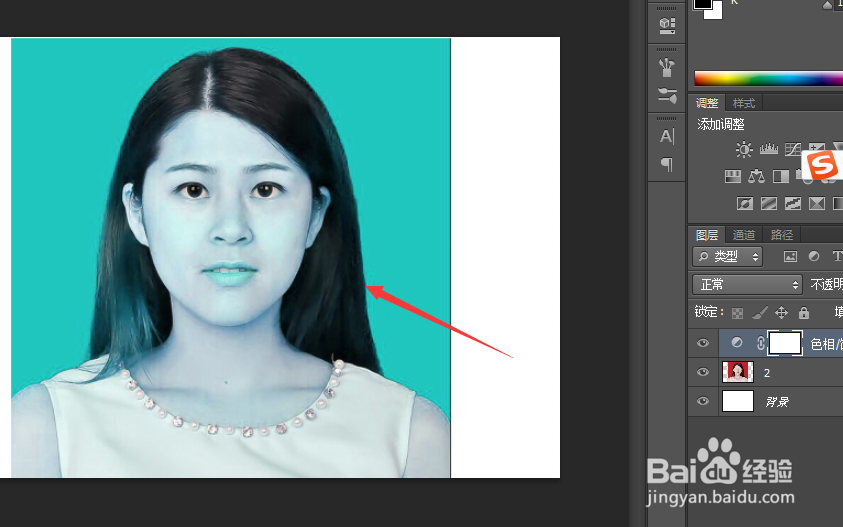The image size is (843, 527).
Task: Click the Sogou input method icon
Action: pos(821,165)
